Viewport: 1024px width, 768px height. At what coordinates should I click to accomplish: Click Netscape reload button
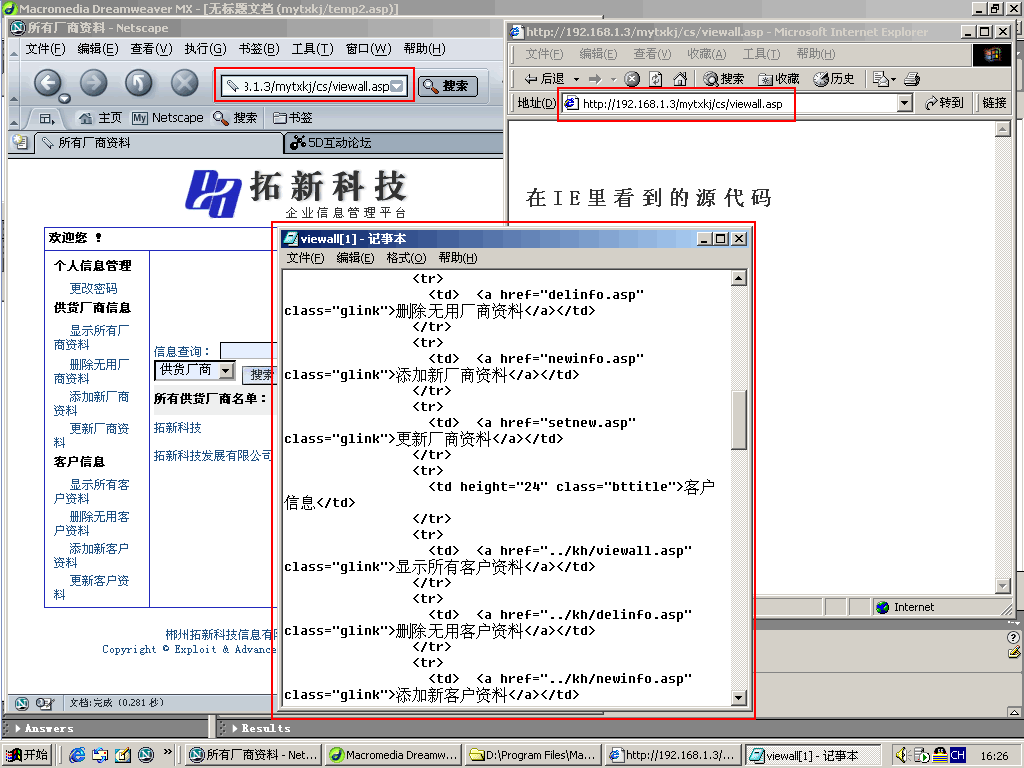tap(138, 83)
